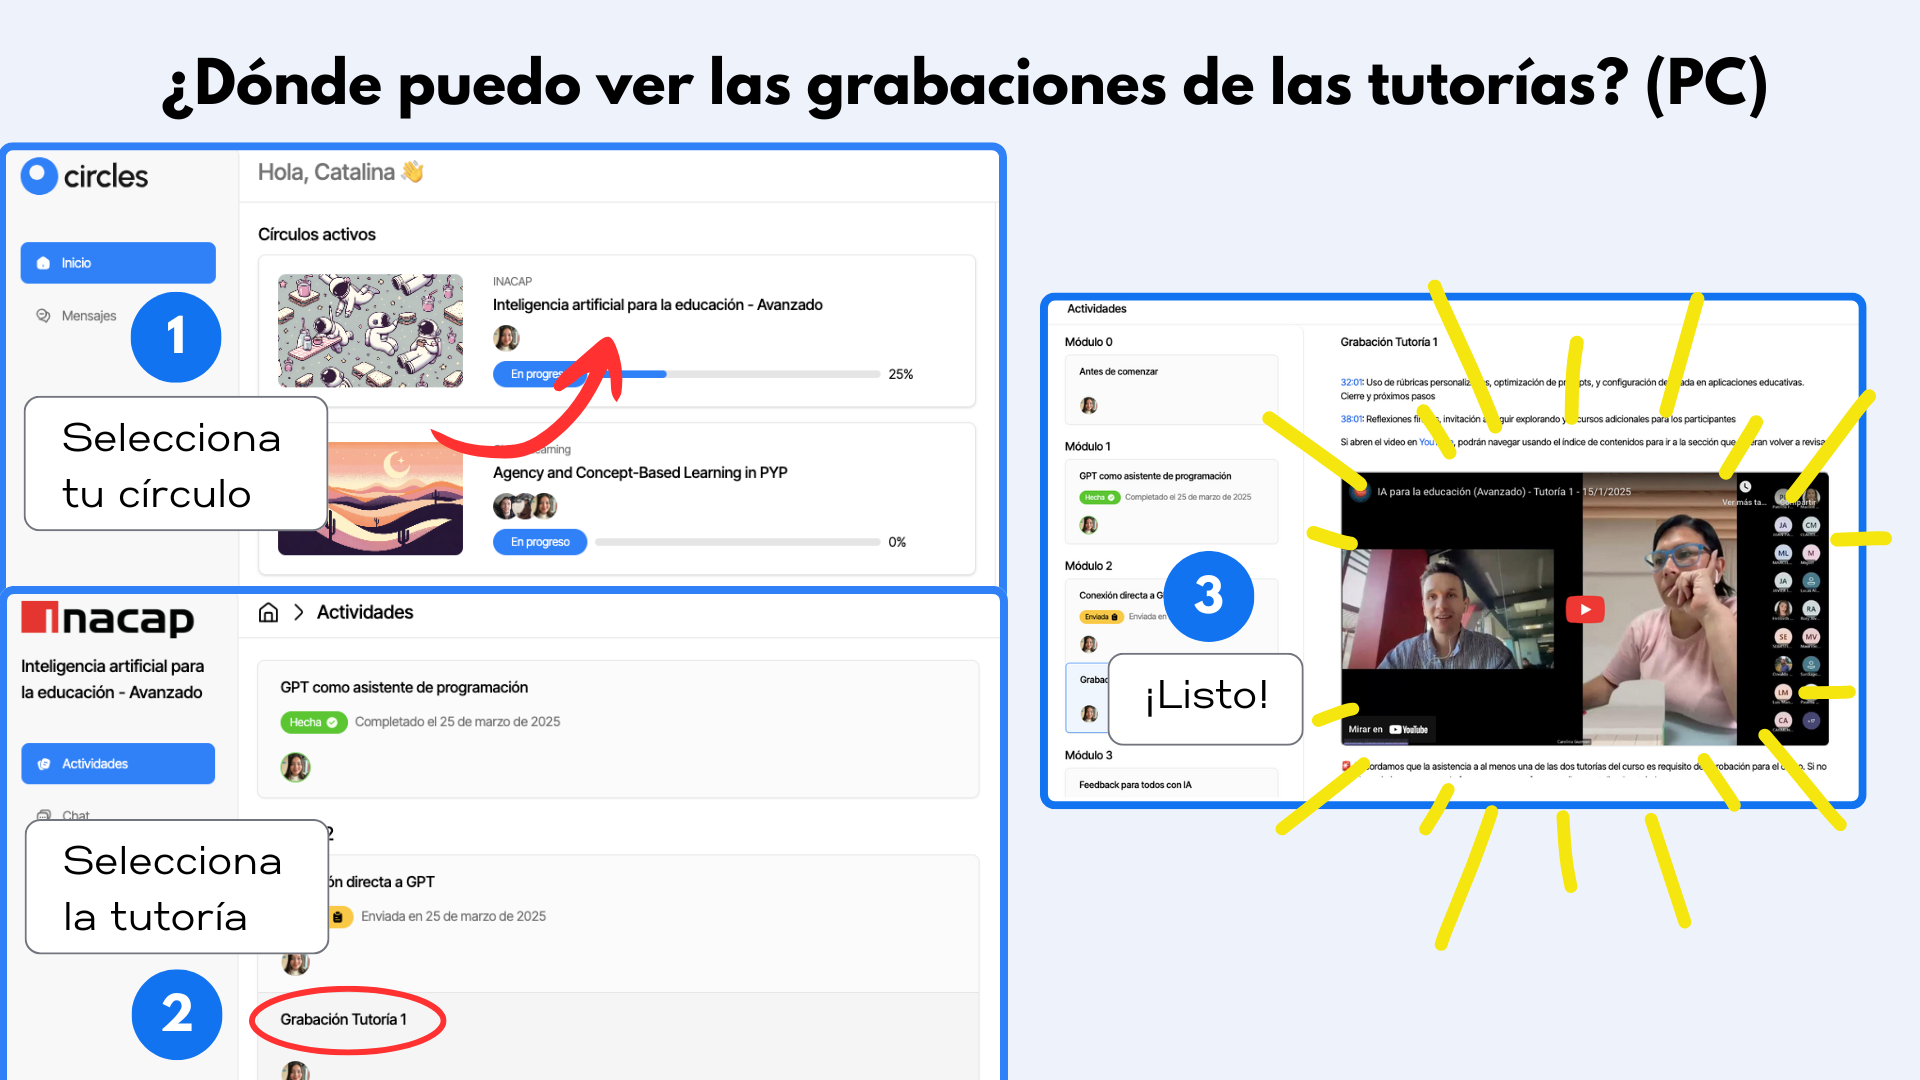Click the INACAP instructor avatar icon
This screenshot has height=1080, width=1920.
pyautogui.click(x=506, y=339)
